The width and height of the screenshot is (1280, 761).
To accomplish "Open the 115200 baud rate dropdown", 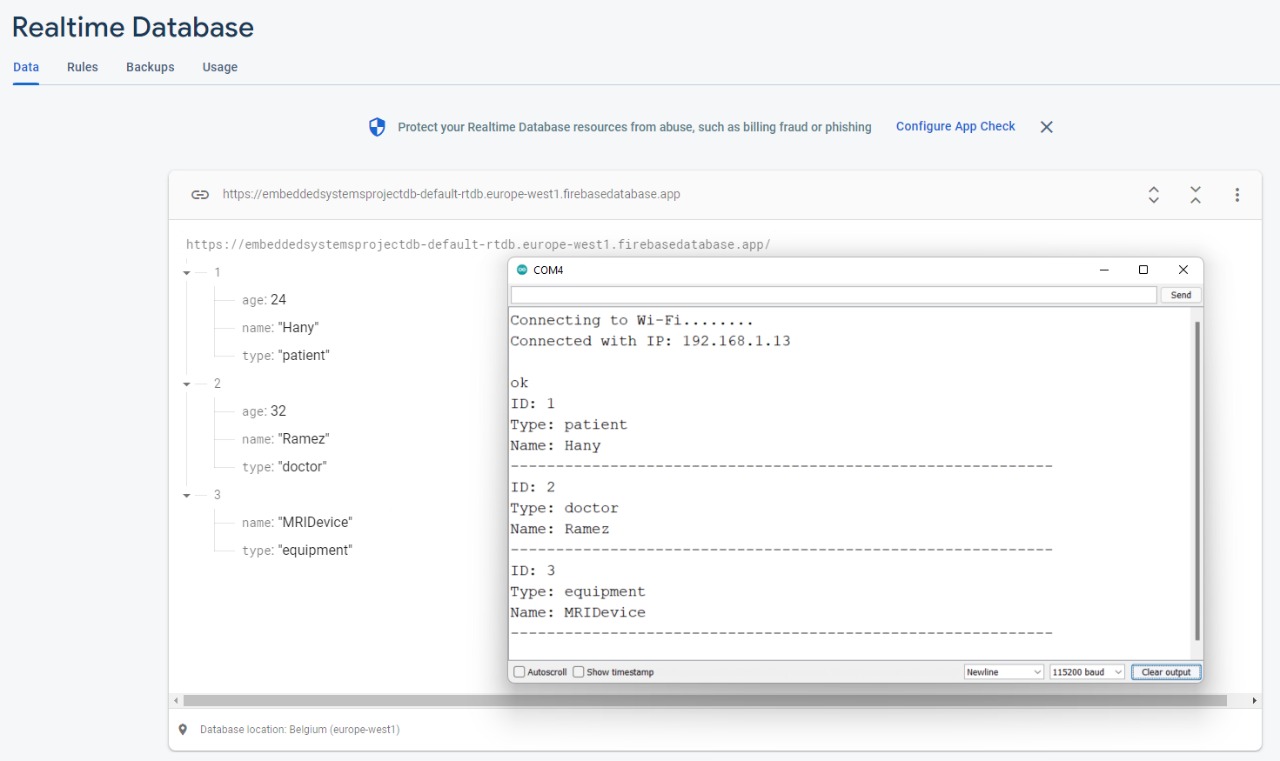I will (1086, 671).
